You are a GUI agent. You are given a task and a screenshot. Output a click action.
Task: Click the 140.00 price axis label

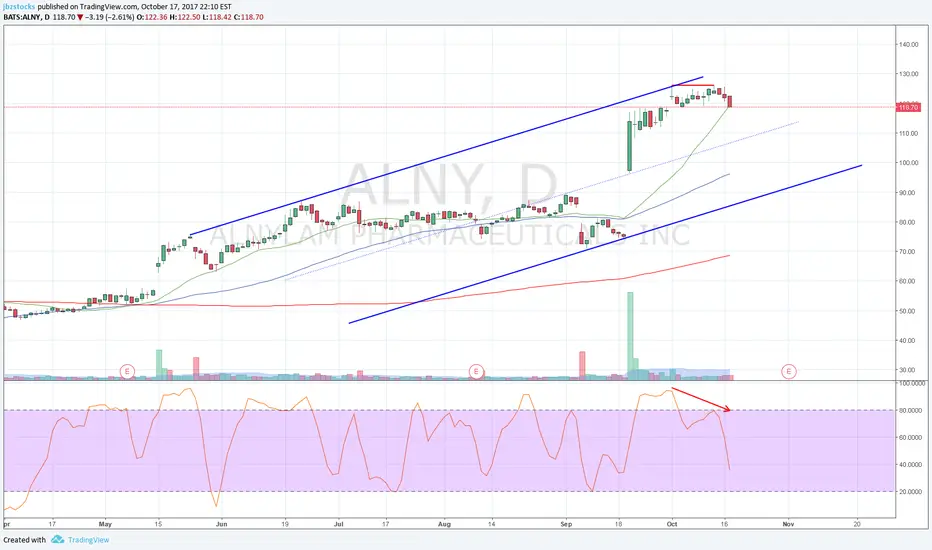pos(909,45)
